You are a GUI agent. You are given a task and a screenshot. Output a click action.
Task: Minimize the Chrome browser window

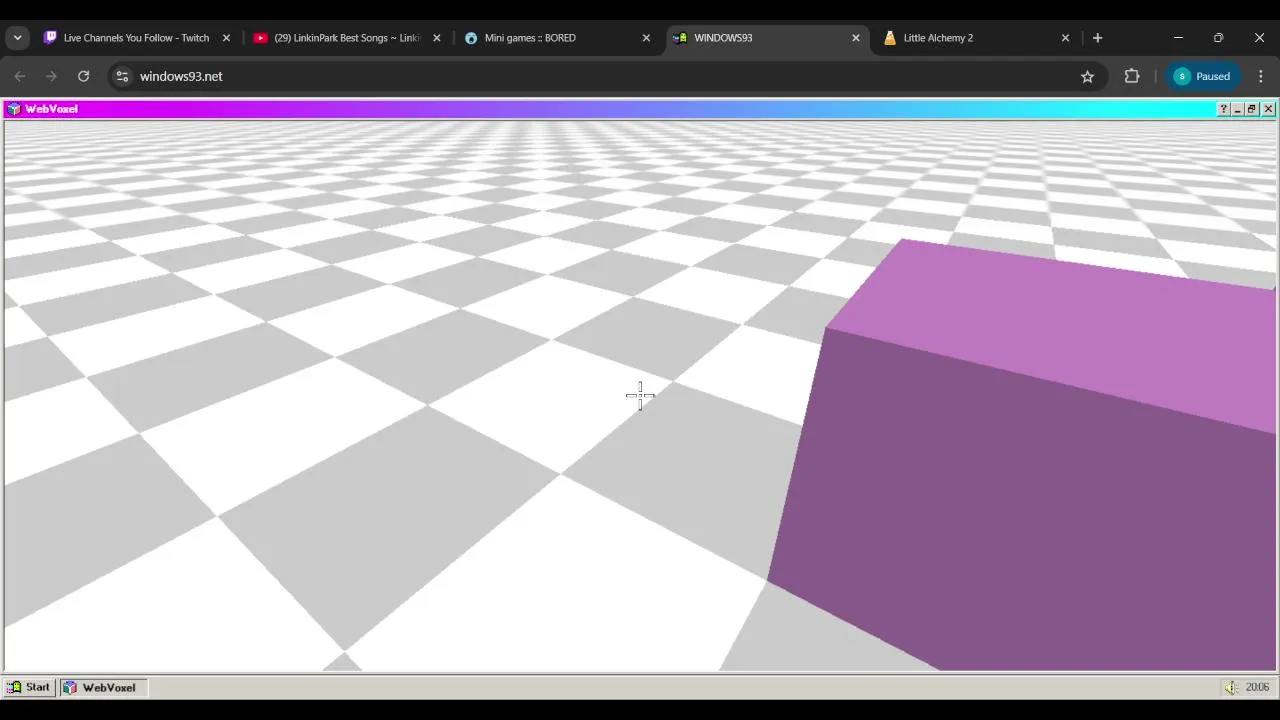pyautogui.click(x=1178, y=38)
